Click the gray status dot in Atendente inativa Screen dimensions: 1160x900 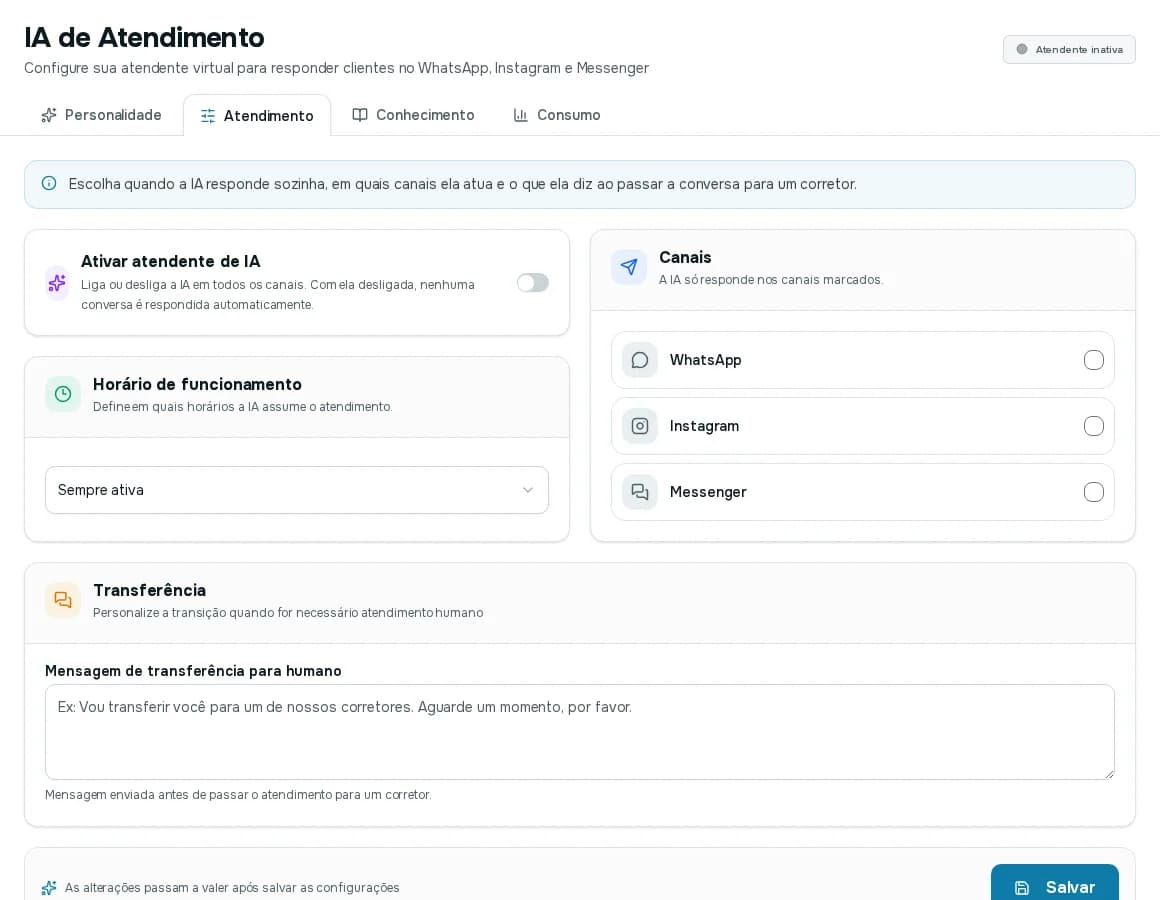pos(1022,50)
